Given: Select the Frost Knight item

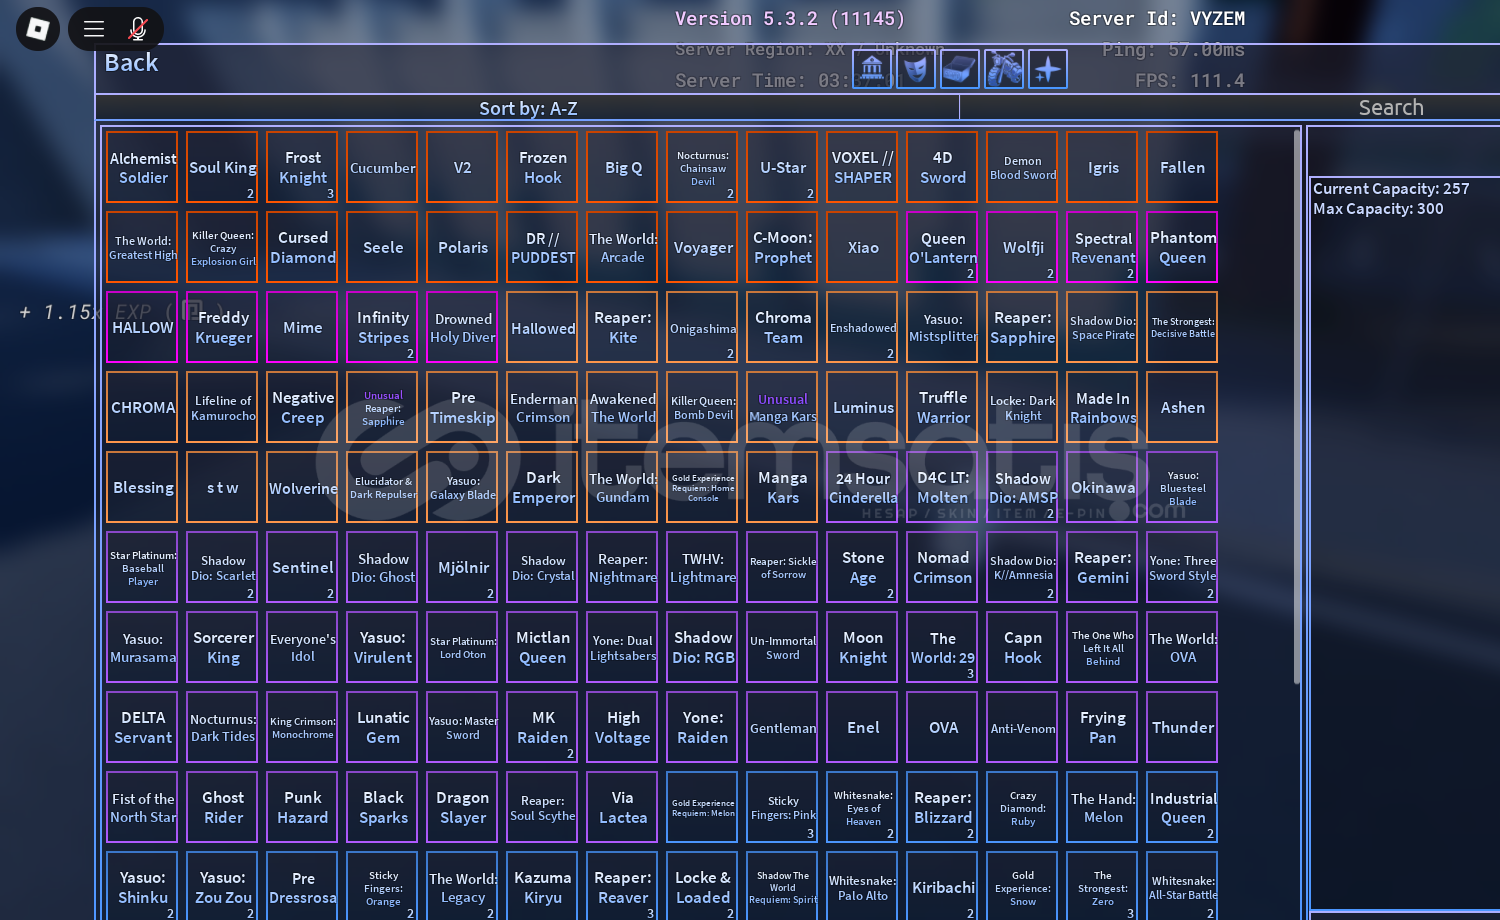Looking at the screenshot, I should (x=303, y=168).
